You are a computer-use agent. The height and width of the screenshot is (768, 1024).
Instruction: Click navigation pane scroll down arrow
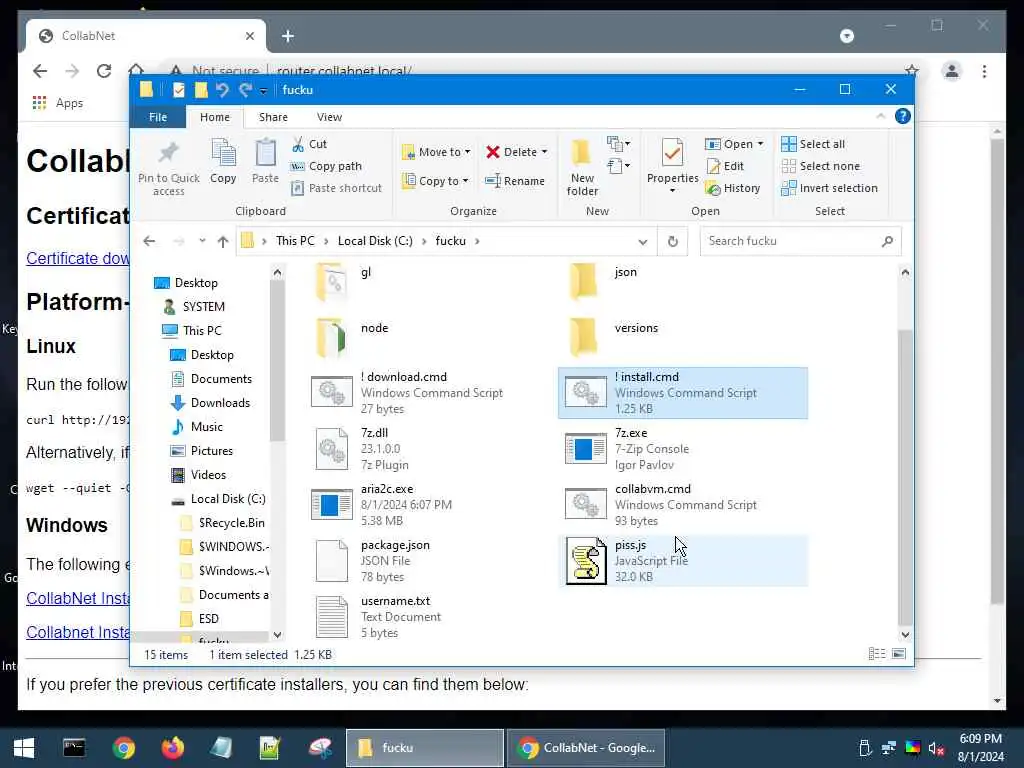[277, 634]
